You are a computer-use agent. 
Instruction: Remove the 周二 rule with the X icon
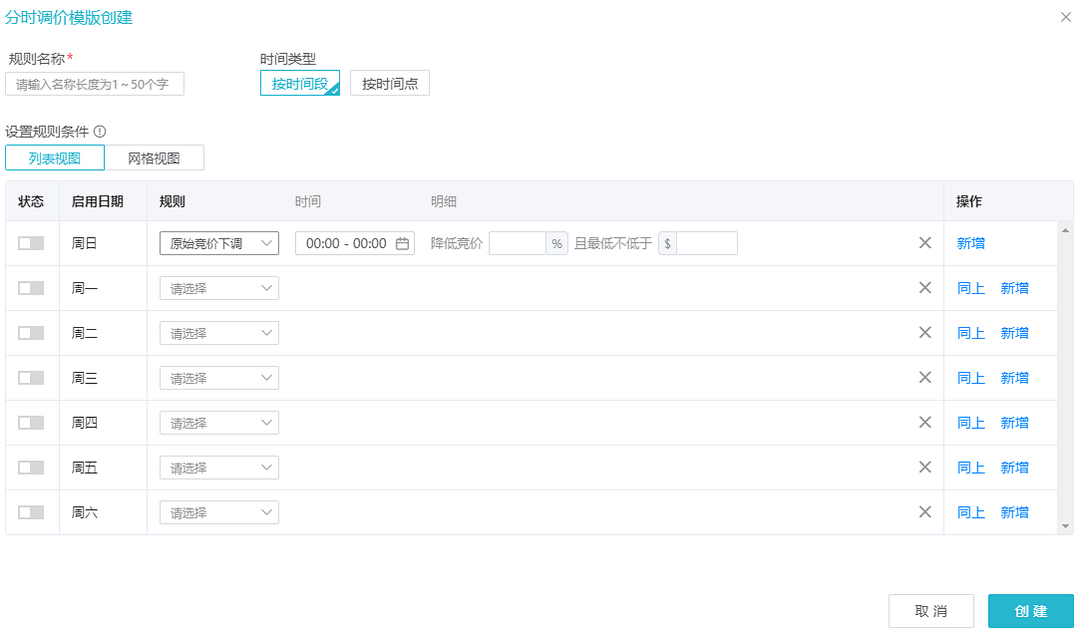pyautogui.click(x=925, y=332)
